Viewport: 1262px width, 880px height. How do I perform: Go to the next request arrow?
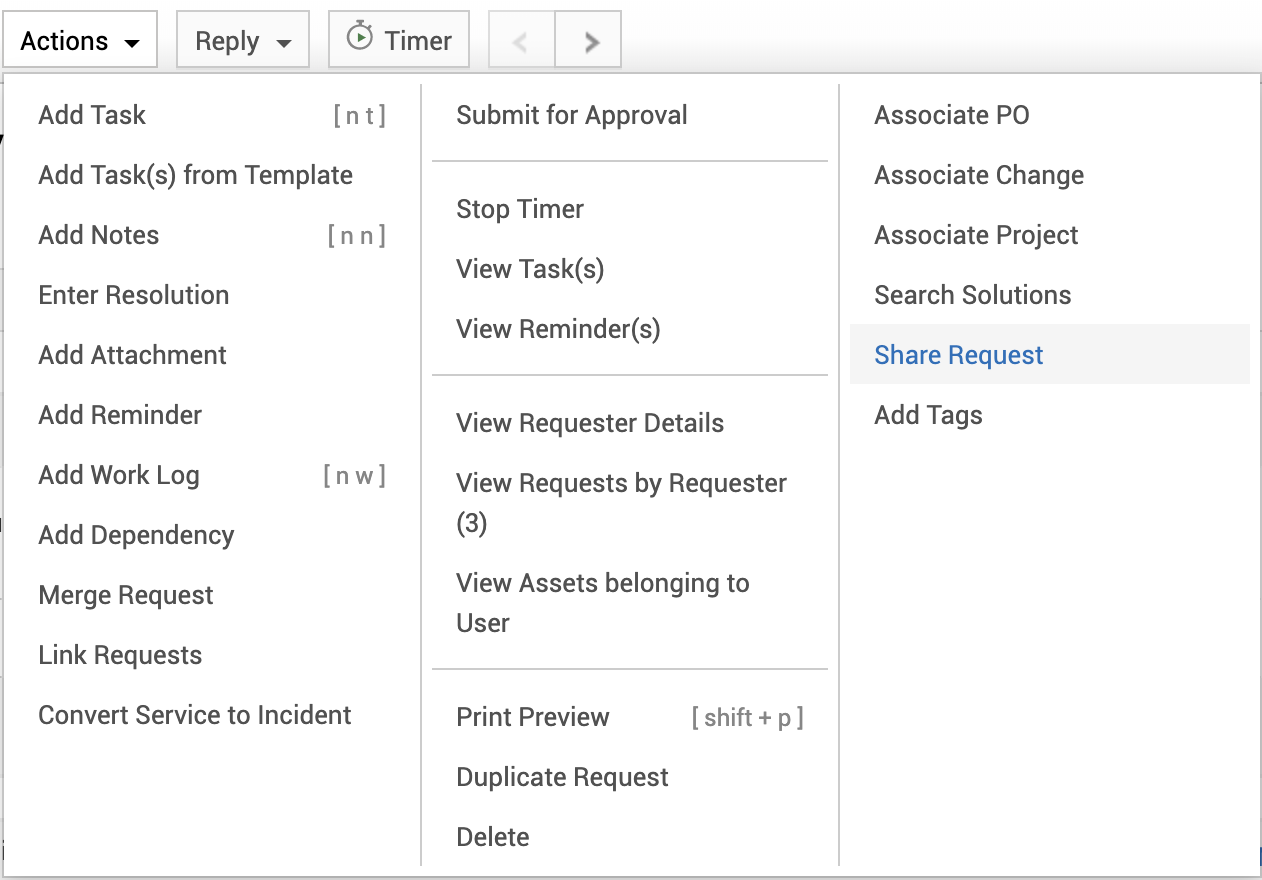pos(592,41)
